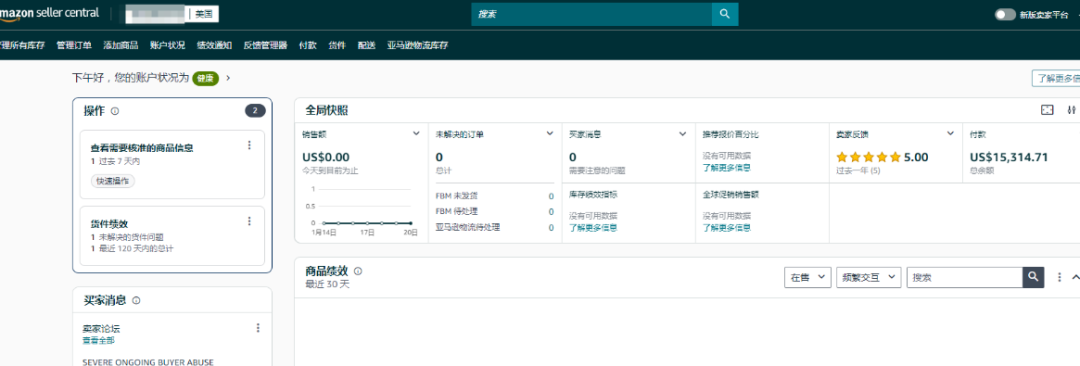Open settings sliders icon in 全局快照
This screenshot has width=1080, height=366.
point(1071,110)
